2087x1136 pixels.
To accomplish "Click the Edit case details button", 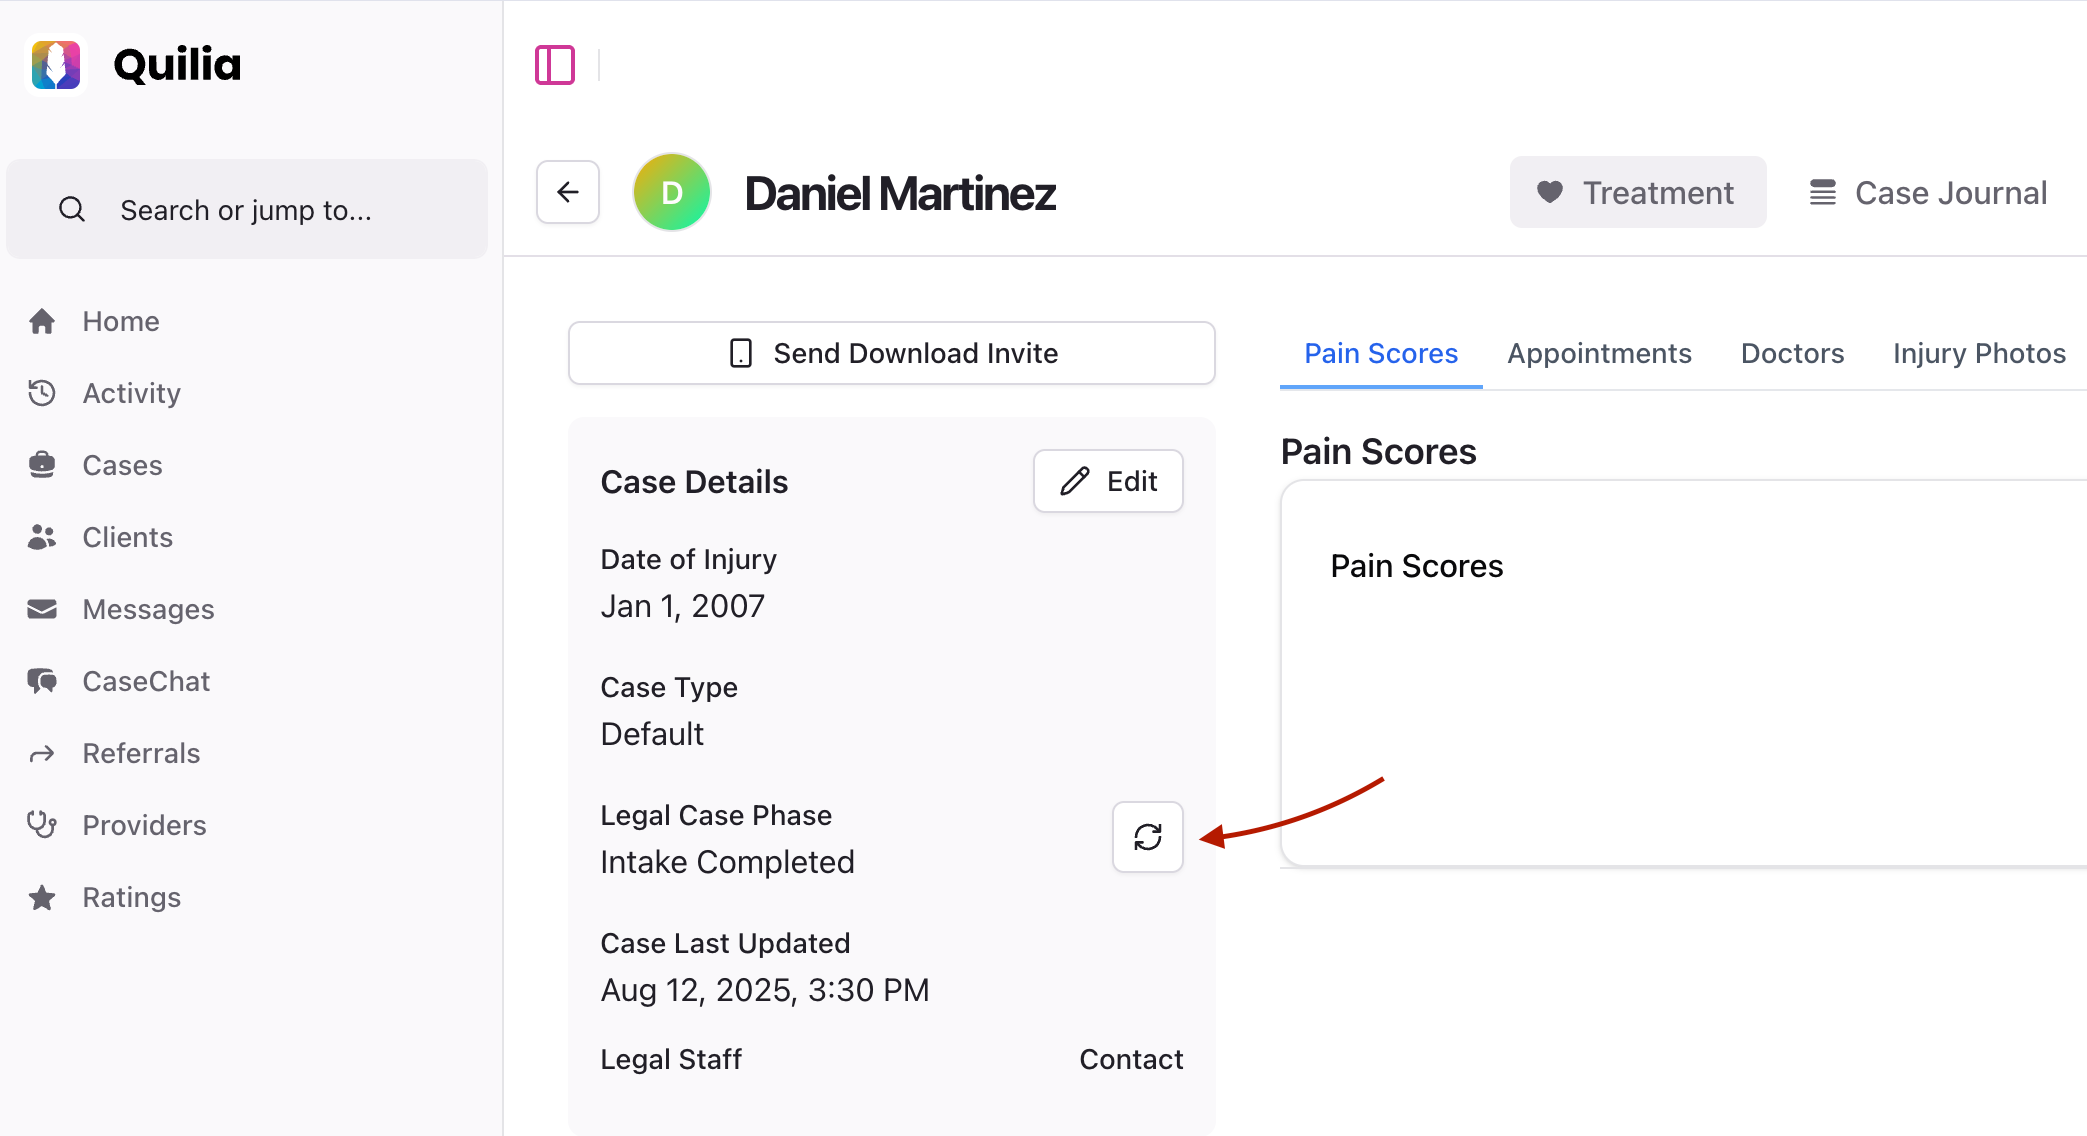I will click(x=1108, y=481).
